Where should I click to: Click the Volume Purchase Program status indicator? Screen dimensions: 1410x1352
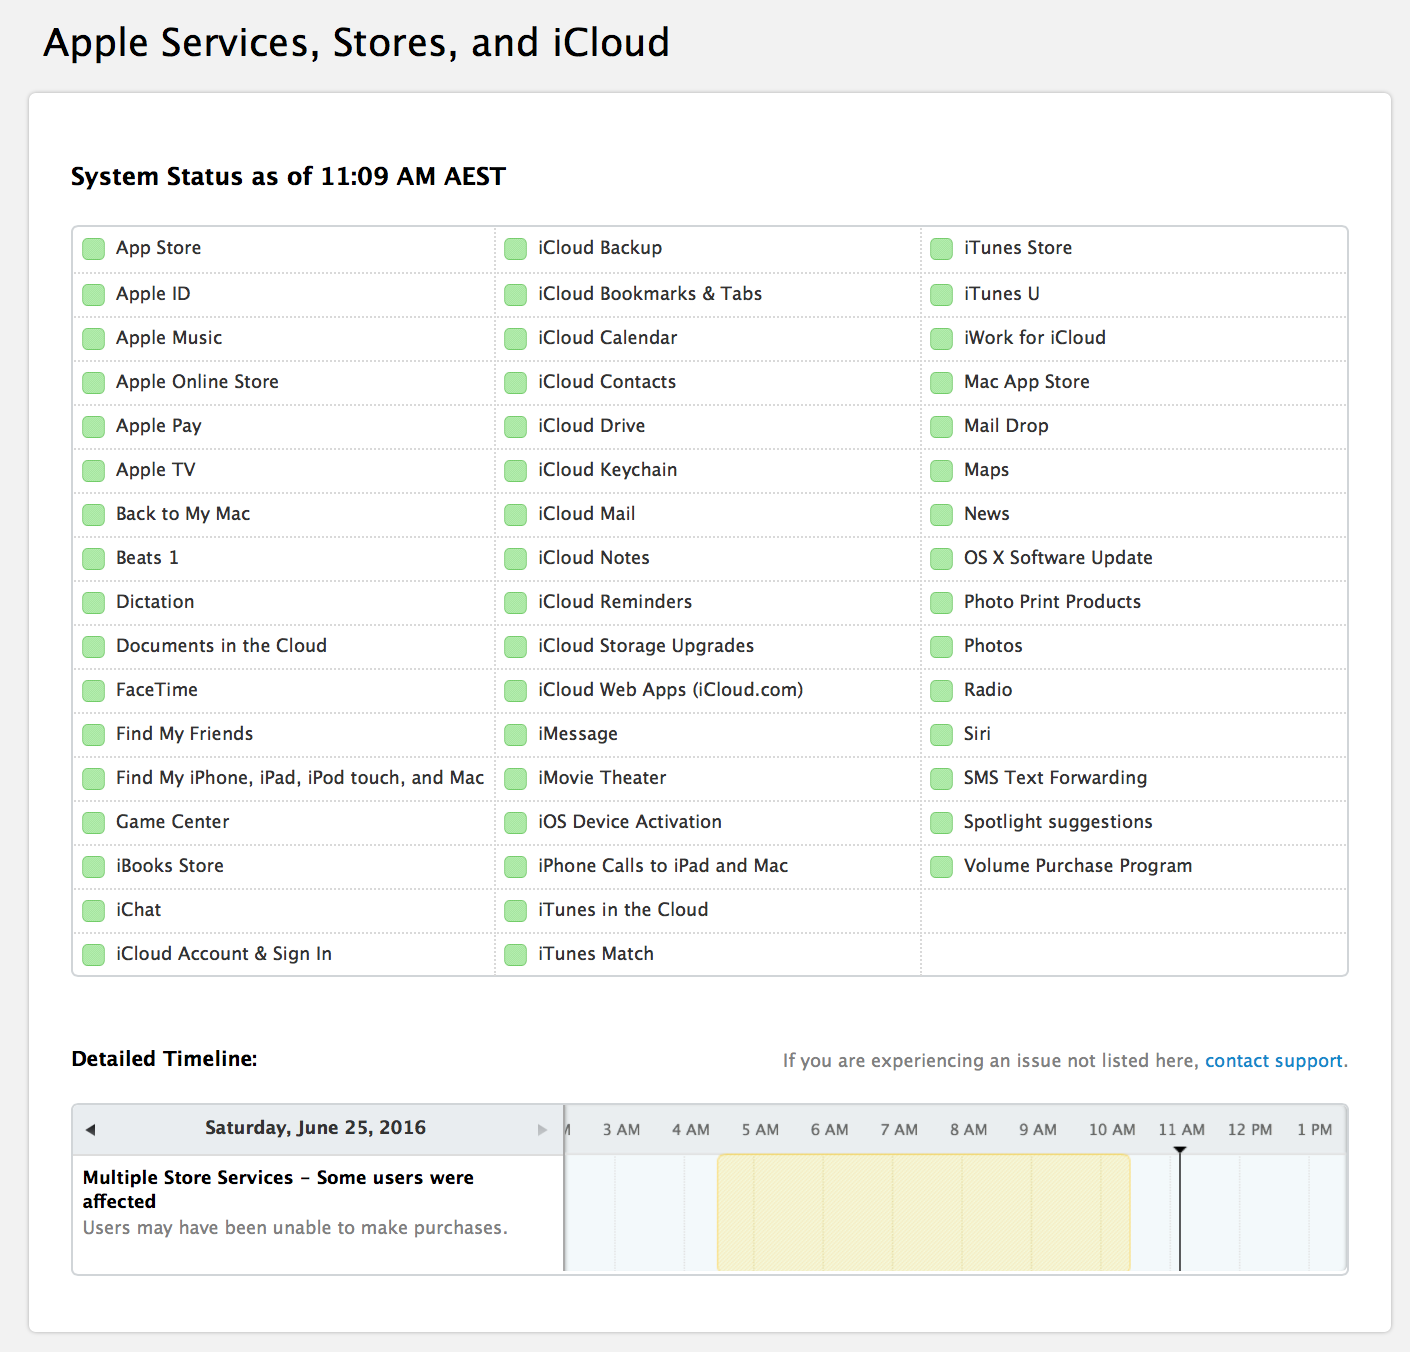[942, 867]
